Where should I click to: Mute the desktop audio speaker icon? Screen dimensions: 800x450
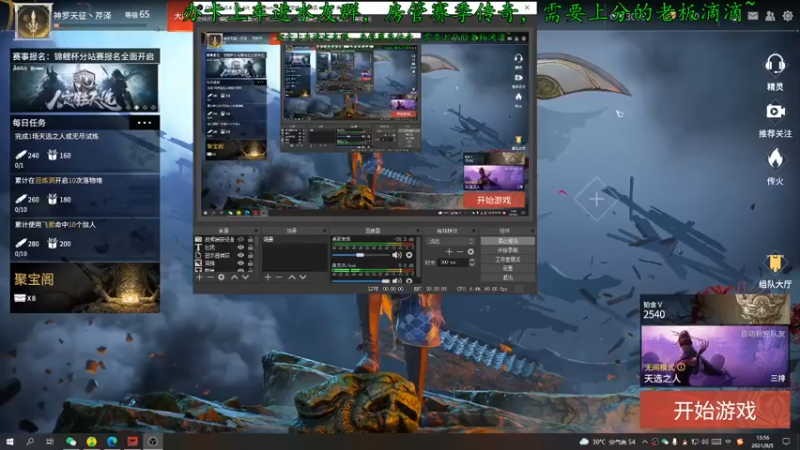point(396,255)
